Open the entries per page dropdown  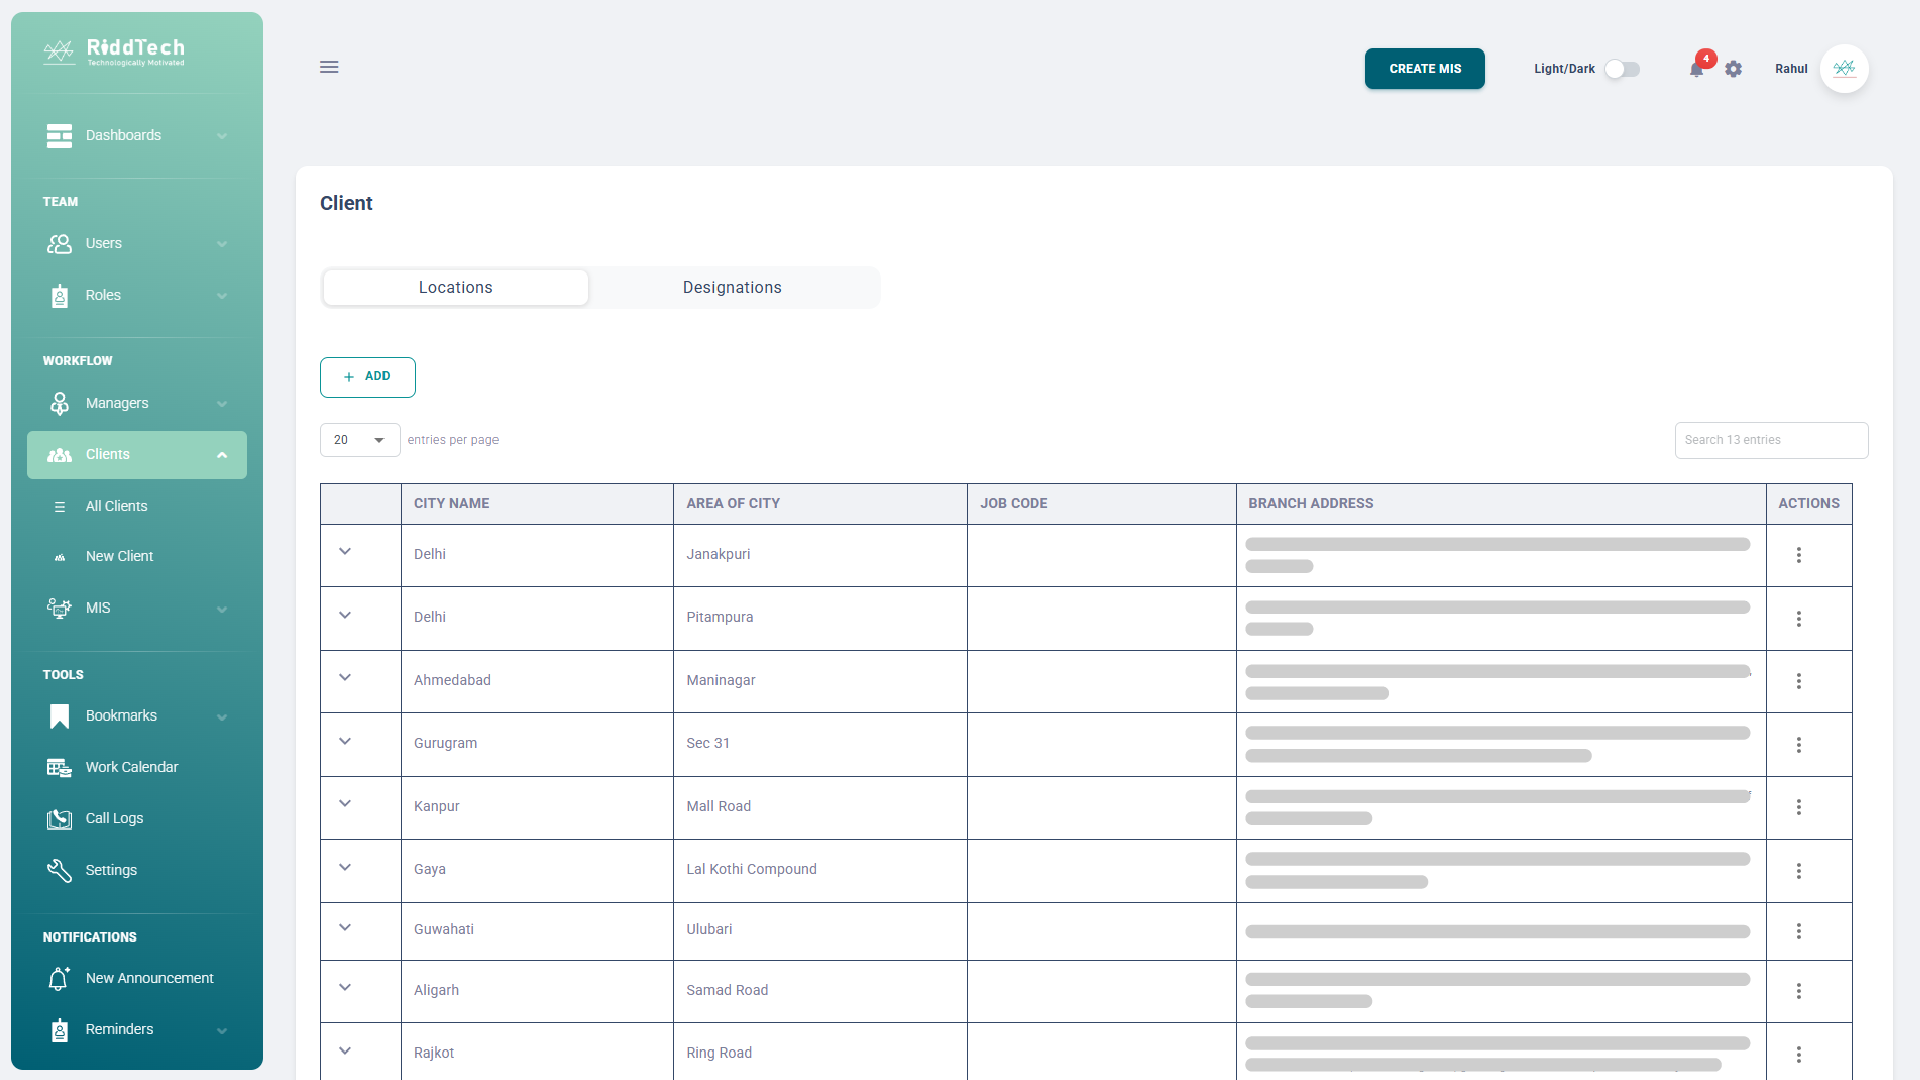[x=360, y=440]
